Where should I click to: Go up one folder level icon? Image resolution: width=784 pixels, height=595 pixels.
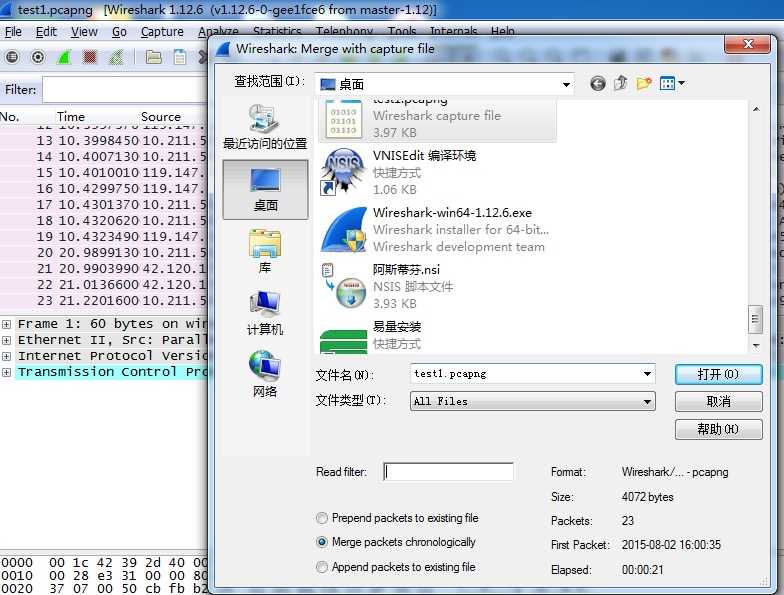pos(620,83)
